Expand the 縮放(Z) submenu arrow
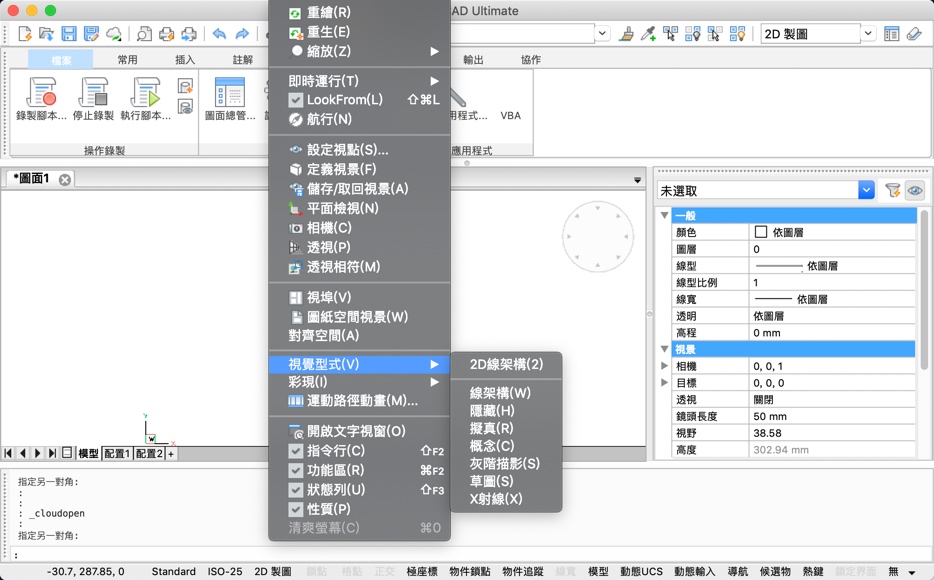Screen dimensions: 934x580 click(432, 51)
